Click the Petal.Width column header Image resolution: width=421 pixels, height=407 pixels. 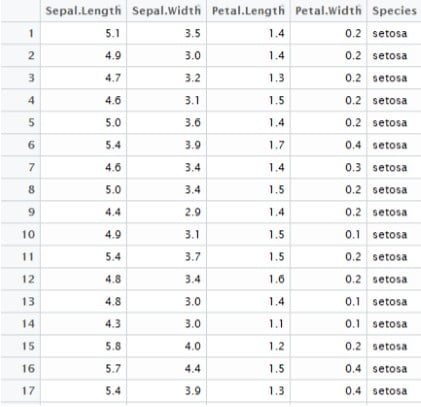click(328, 11)
